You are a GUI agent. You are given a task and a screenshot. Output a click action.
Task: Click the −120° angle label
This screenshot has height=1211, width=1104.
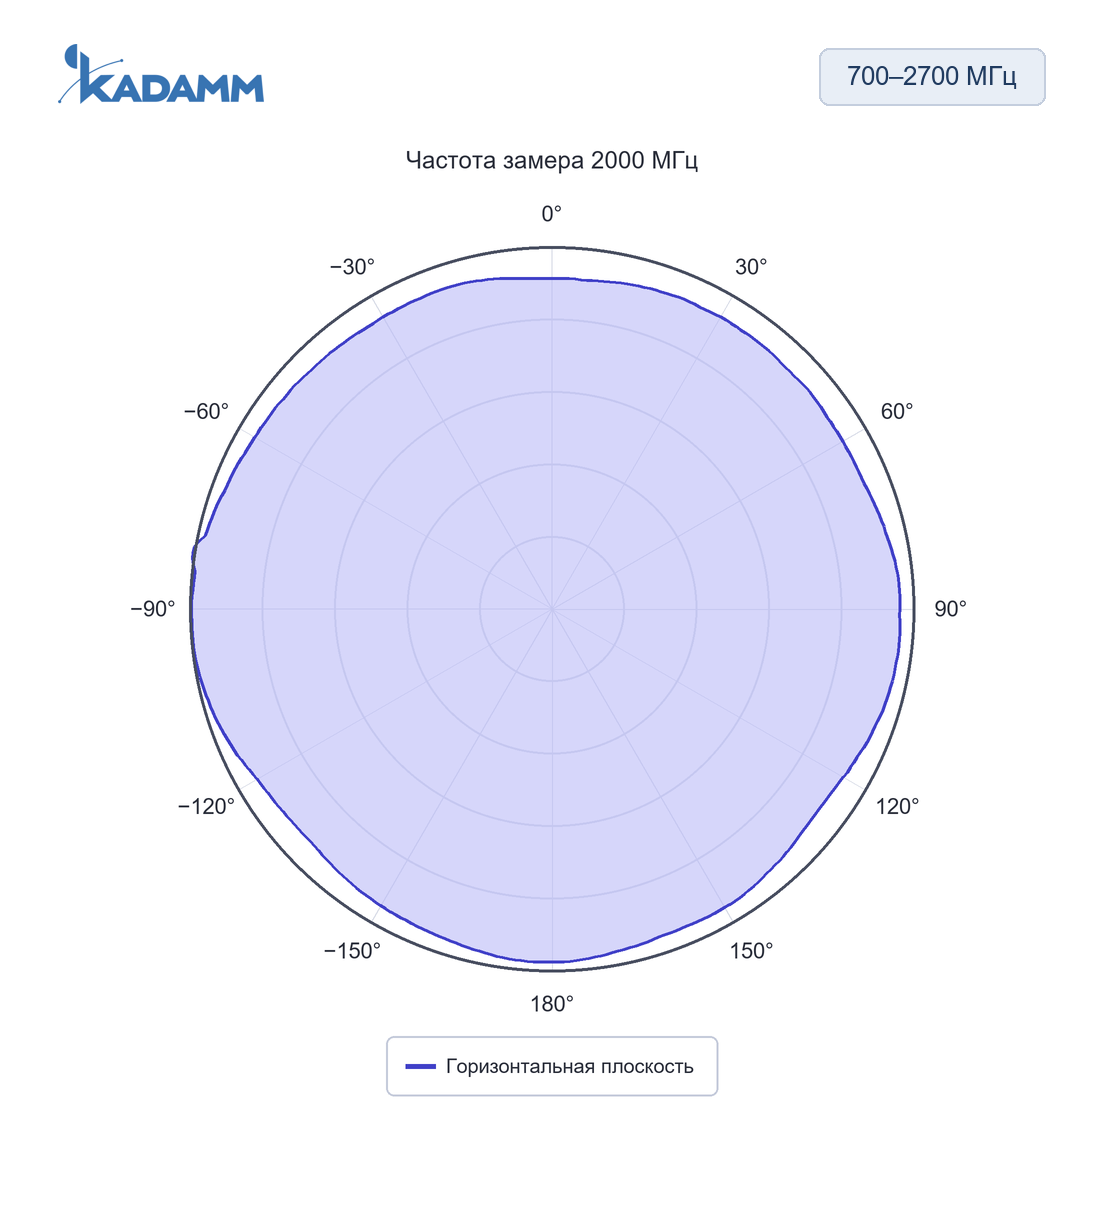click(206, 807)
